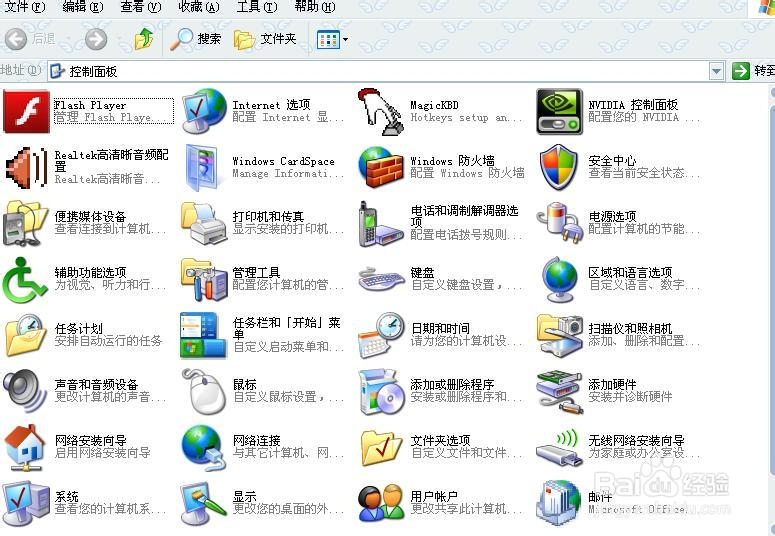Click the 转到 go button
The width and height of the screenshot is (775, 536).
(x=753, y=71)
